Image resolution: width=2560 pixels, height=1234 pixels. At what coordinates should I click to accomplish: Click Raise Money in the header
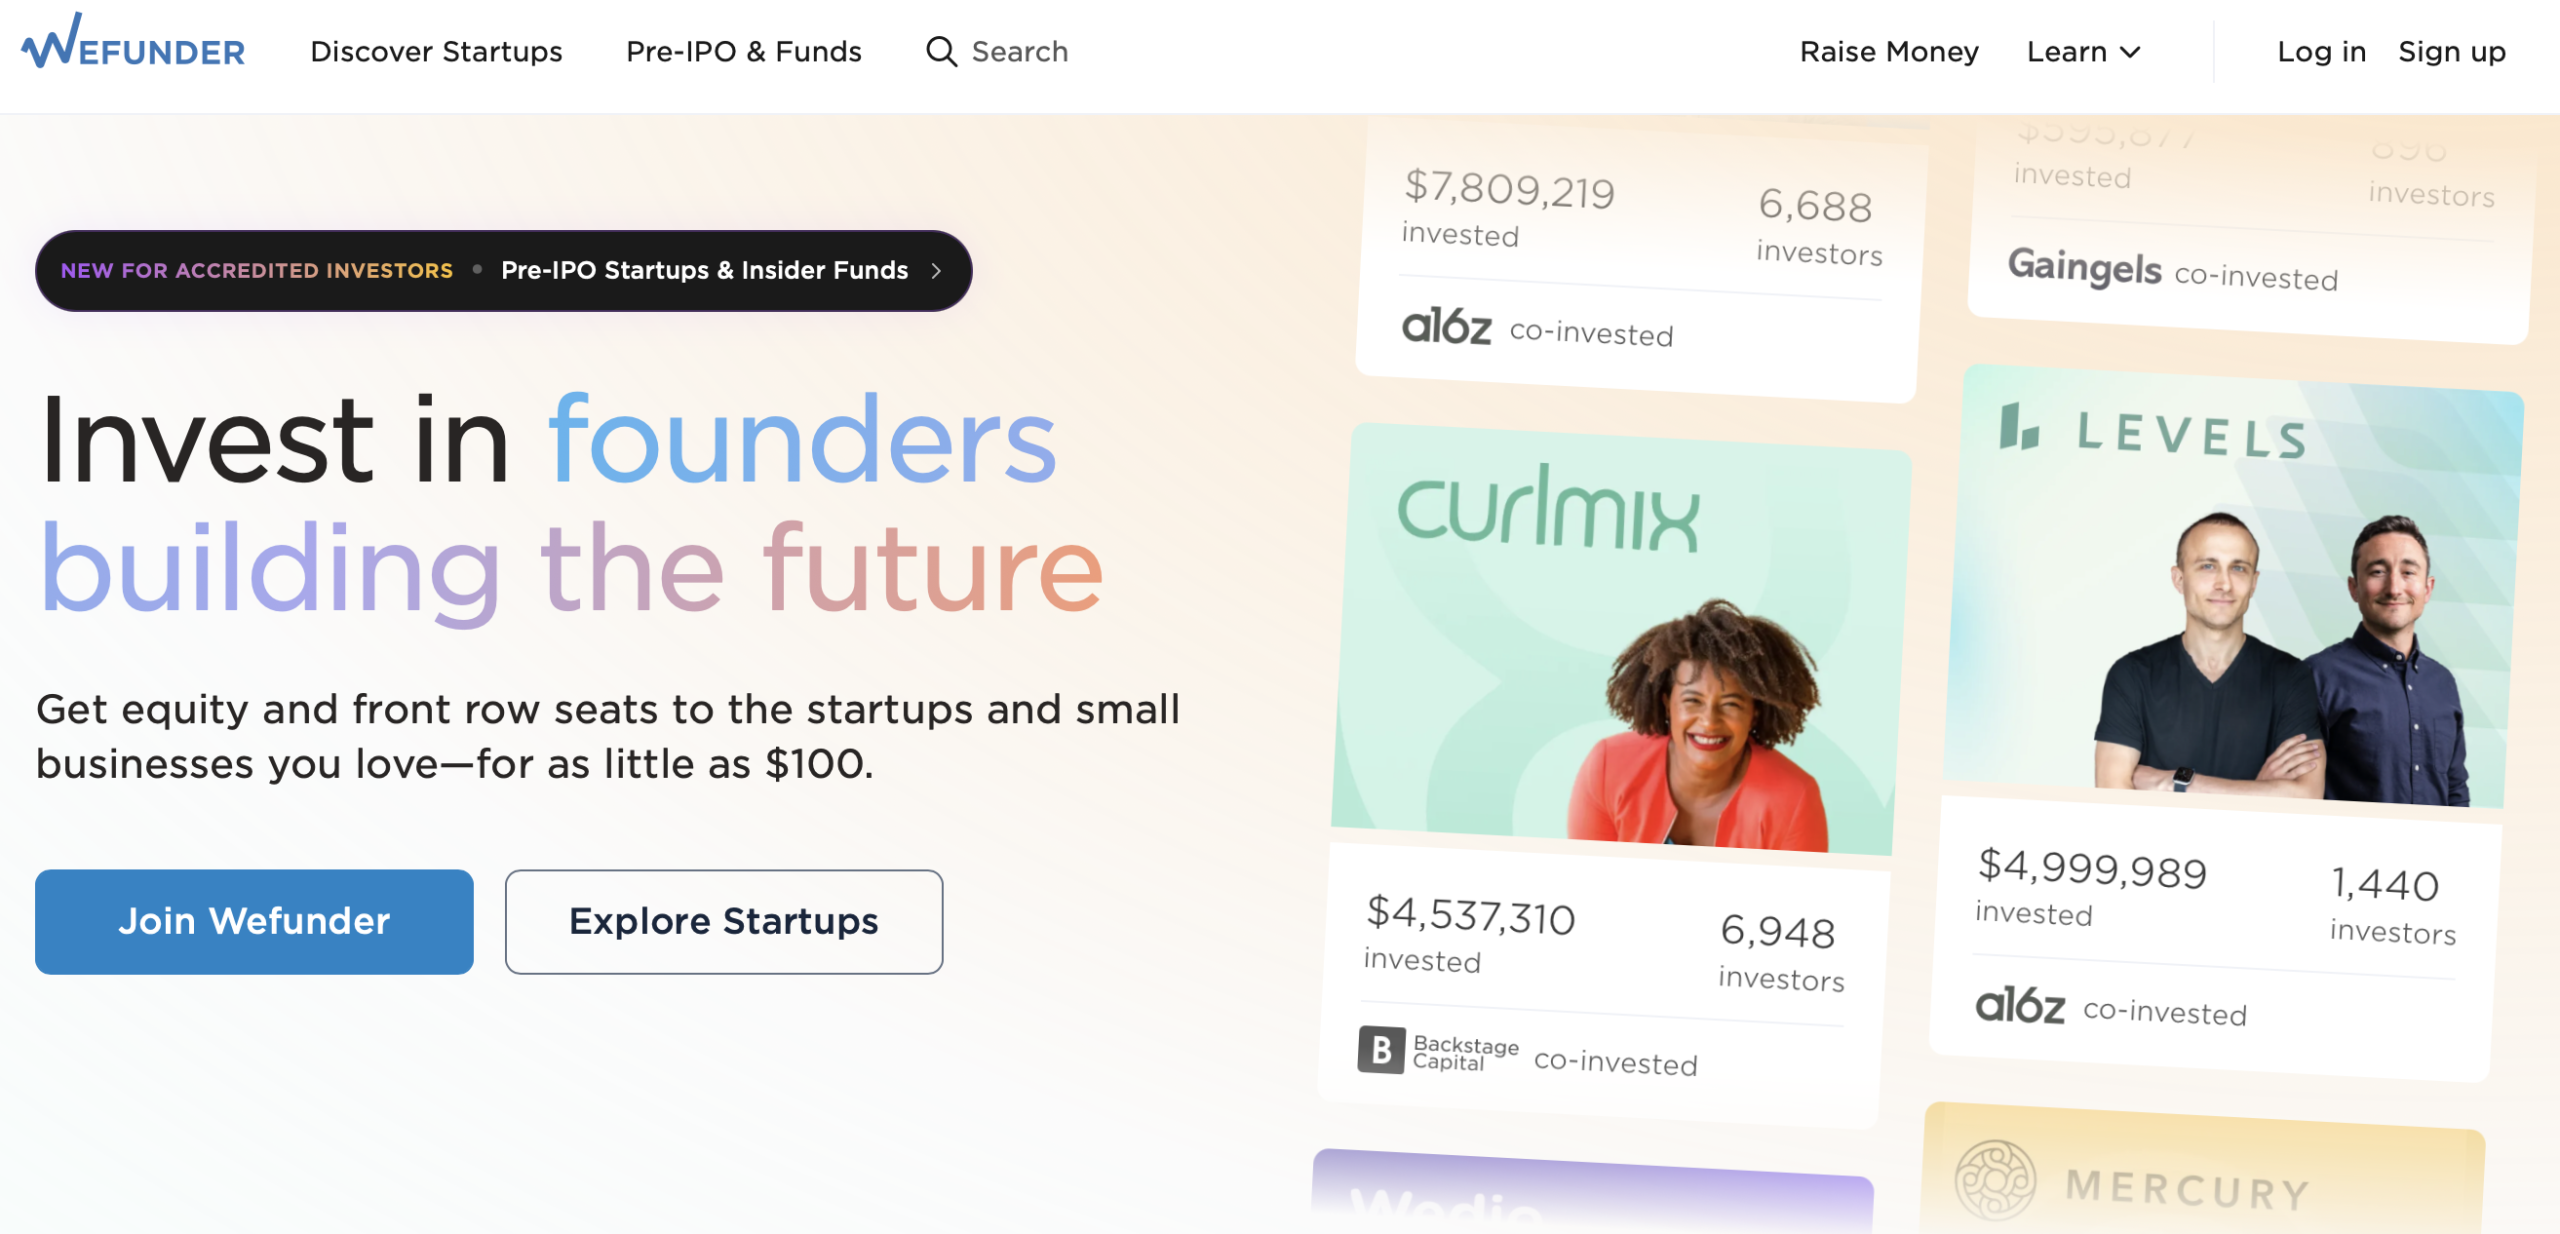[x=1889, y=51]
